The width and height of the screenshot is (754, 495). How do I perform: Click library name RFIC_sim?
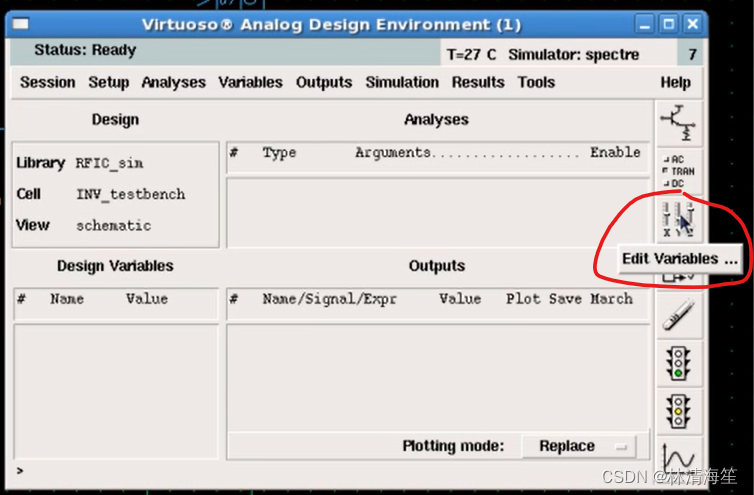click(x=109, y=164)
